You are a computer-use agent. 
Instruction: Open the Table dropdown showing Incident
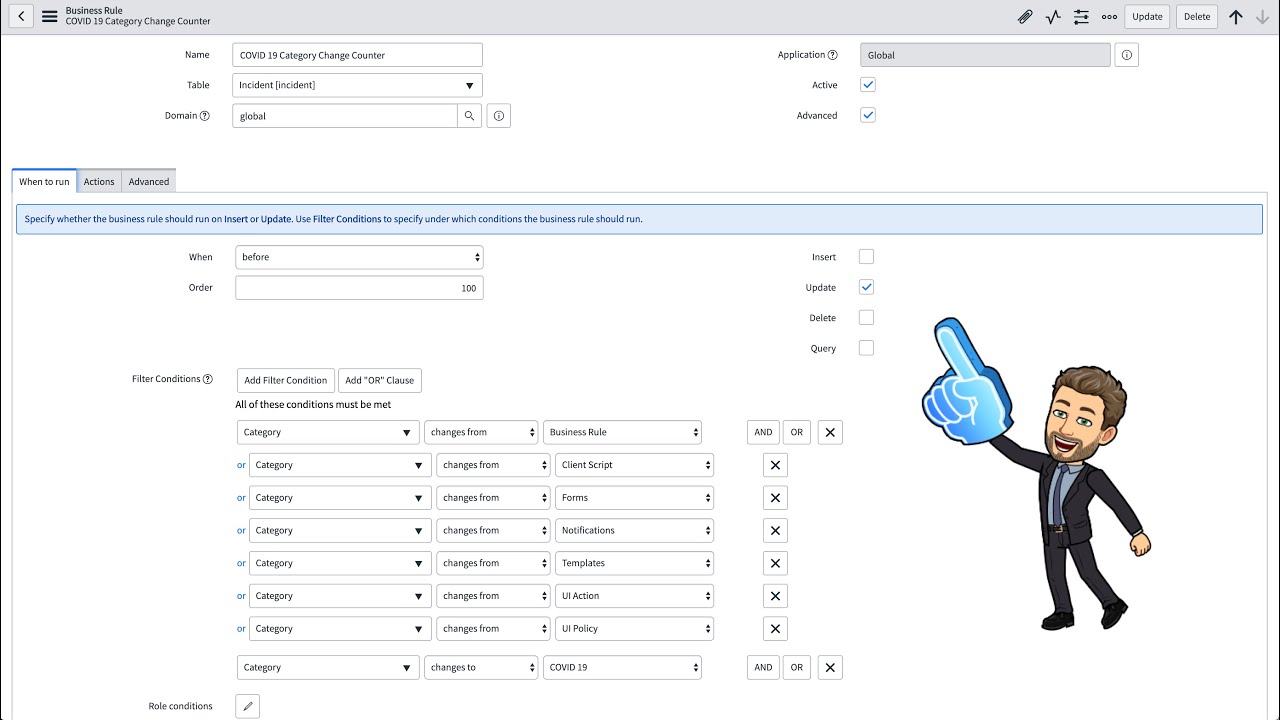coord(357,85)
